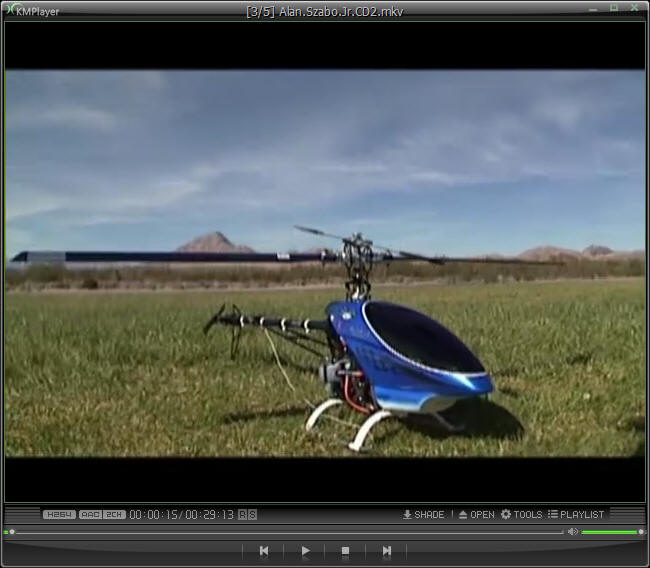Click the AAC audio codec badge
Viewport: 650px width, 568px height.
[90, 514]
